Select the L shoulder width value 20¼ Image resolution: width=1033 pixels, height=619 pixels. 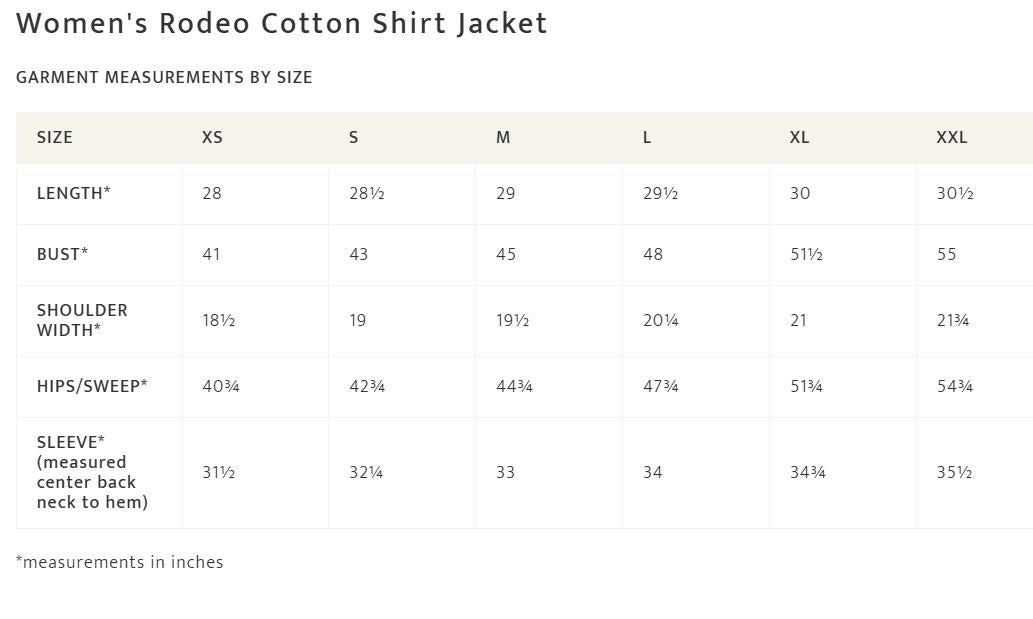661,320
